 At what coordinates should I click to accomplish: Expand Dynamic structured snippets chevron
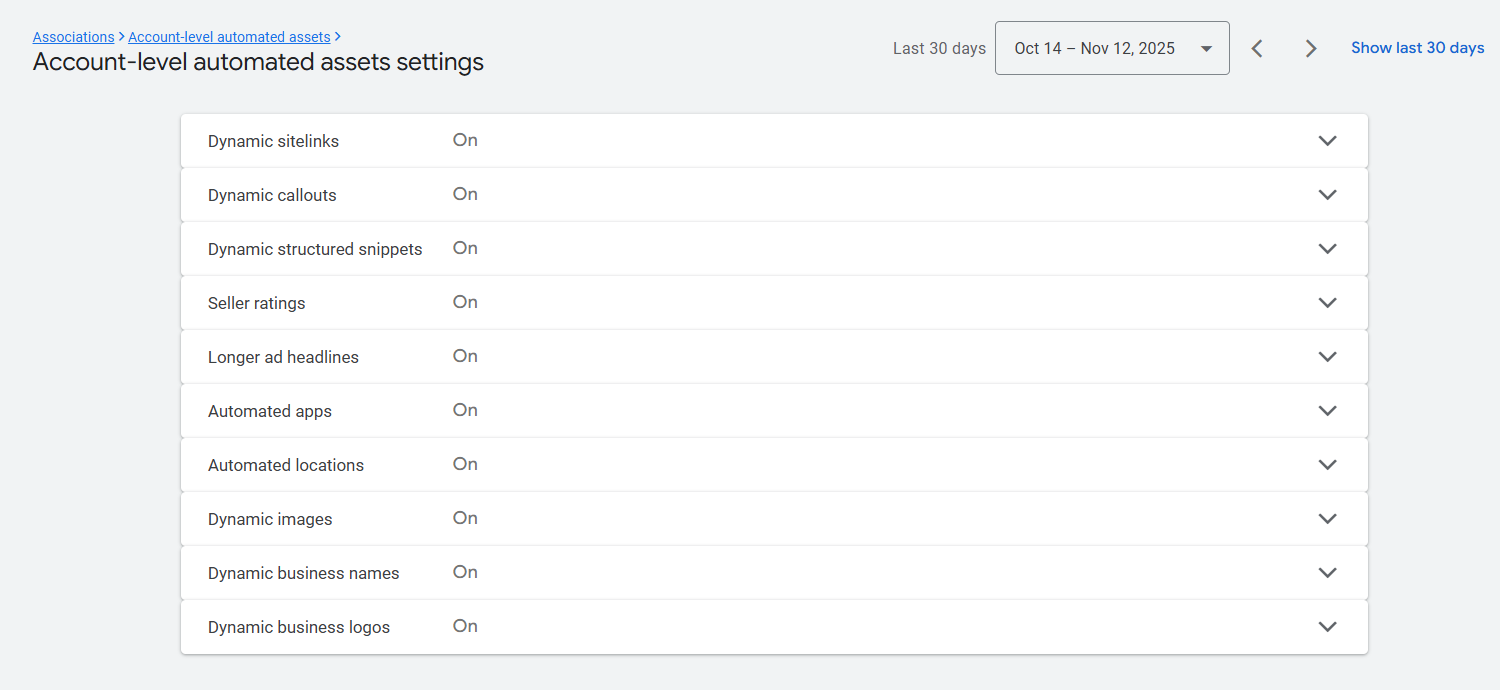1327,249
